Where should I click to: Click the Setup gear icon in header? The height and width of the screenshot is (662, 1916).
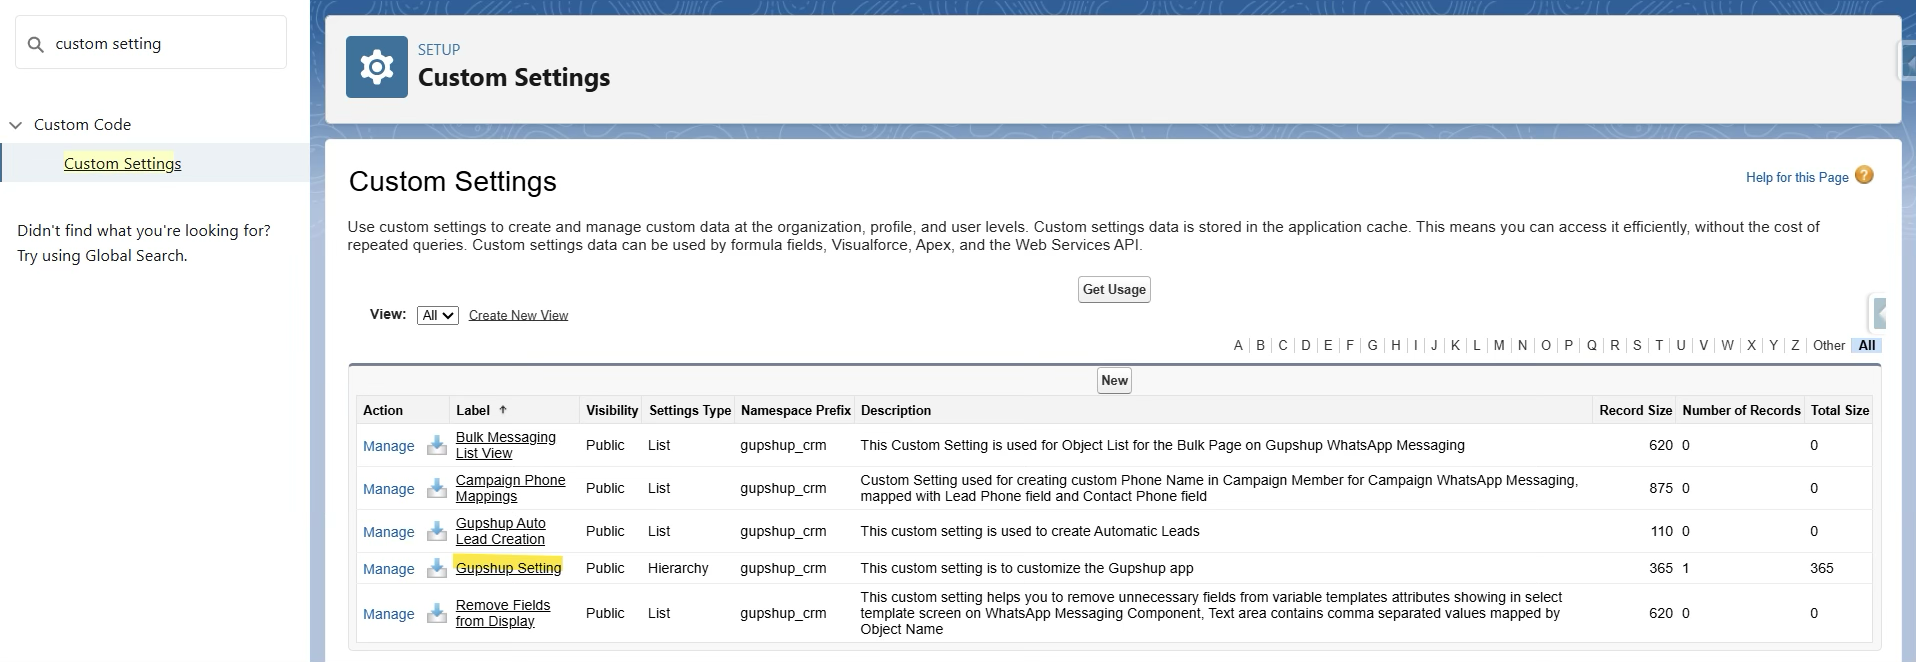pos(377,67)
